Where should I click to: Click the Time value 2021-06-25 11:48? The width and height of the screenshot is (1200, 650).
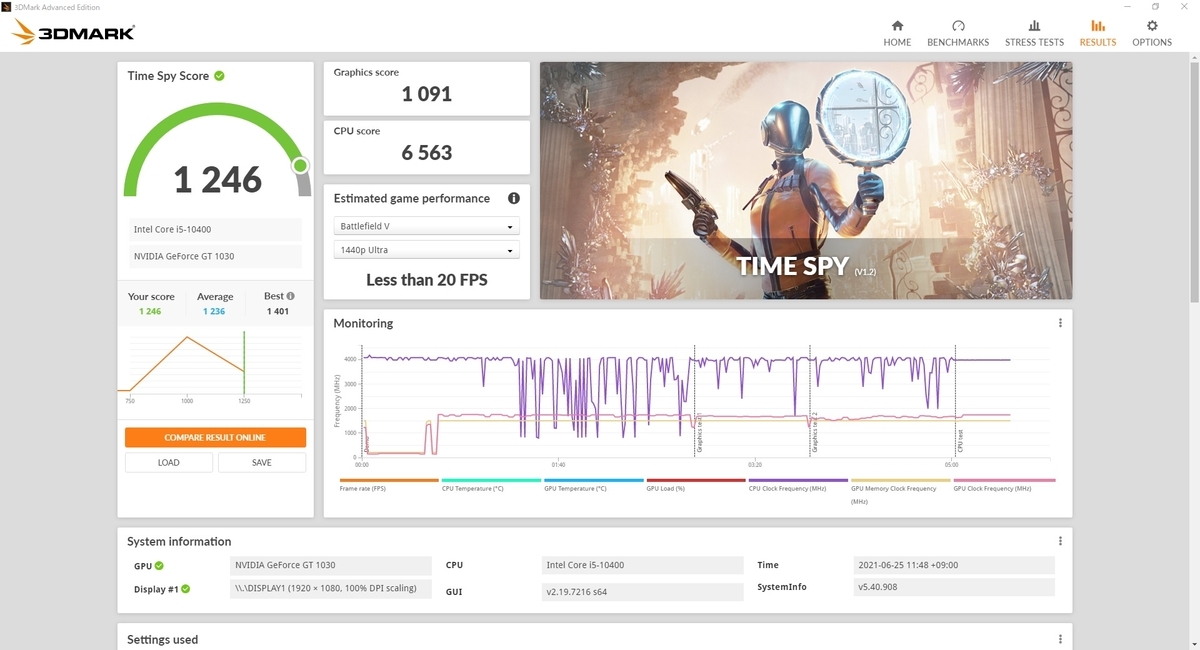pos(954,565)
